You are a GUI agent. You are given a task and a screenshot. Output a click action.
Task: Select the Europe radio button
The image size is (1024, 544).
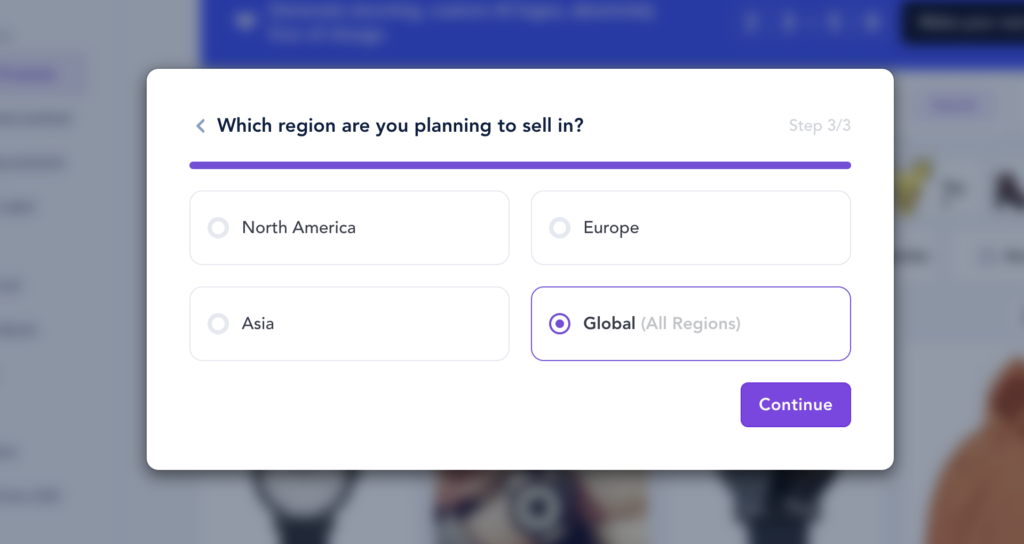click(560, 228)
